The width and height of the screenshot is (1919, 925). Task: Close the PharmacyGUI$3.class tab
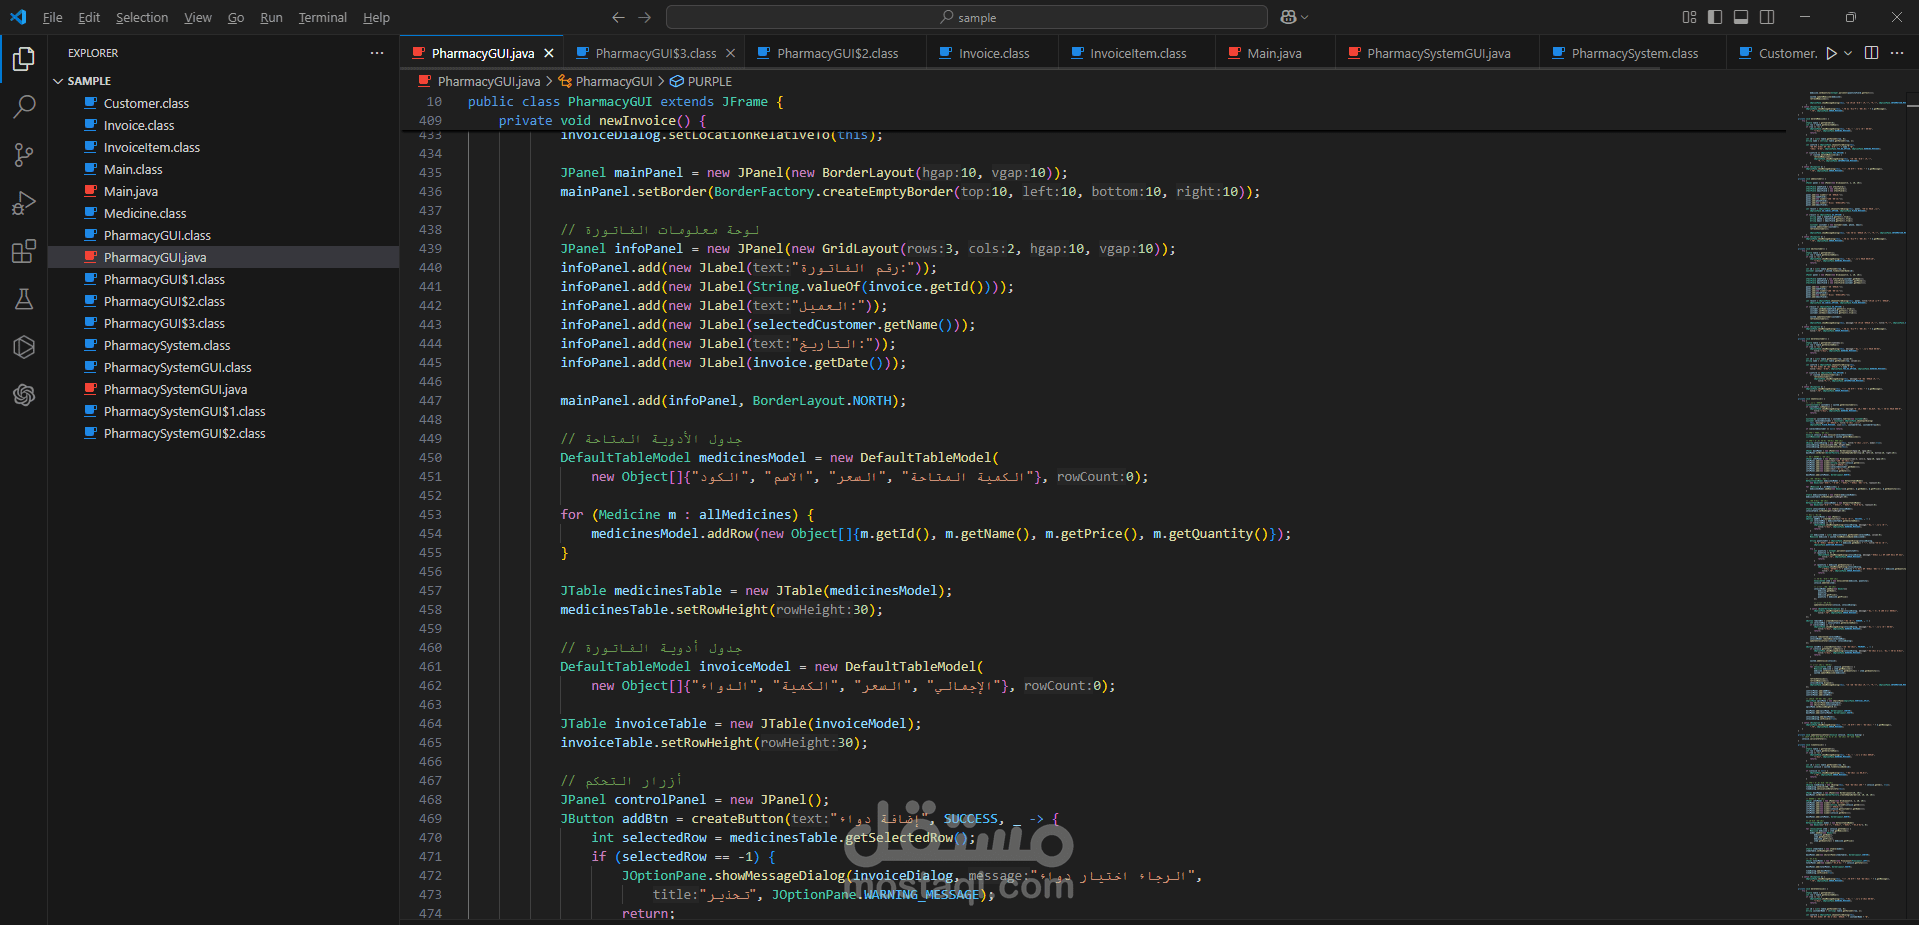click(730, 53)
